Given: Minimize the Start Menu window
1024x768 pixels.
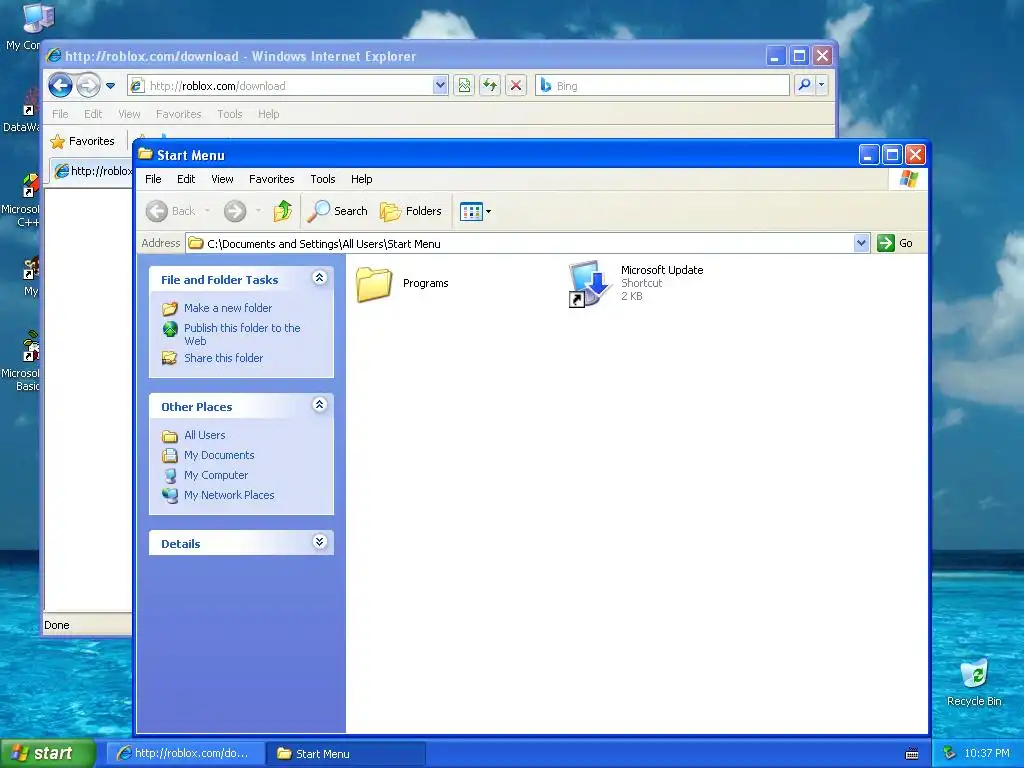Looking at the screenshot, I should (868, 155).
